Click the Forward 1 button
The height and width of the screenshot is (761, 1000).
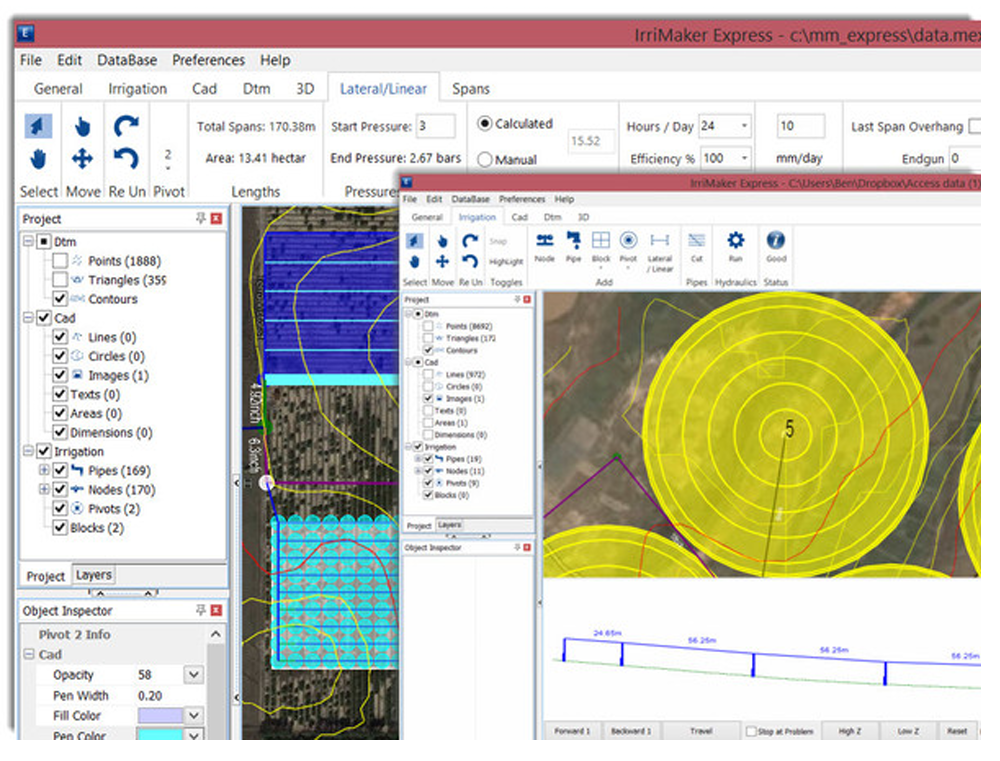(x=571, y=731)
